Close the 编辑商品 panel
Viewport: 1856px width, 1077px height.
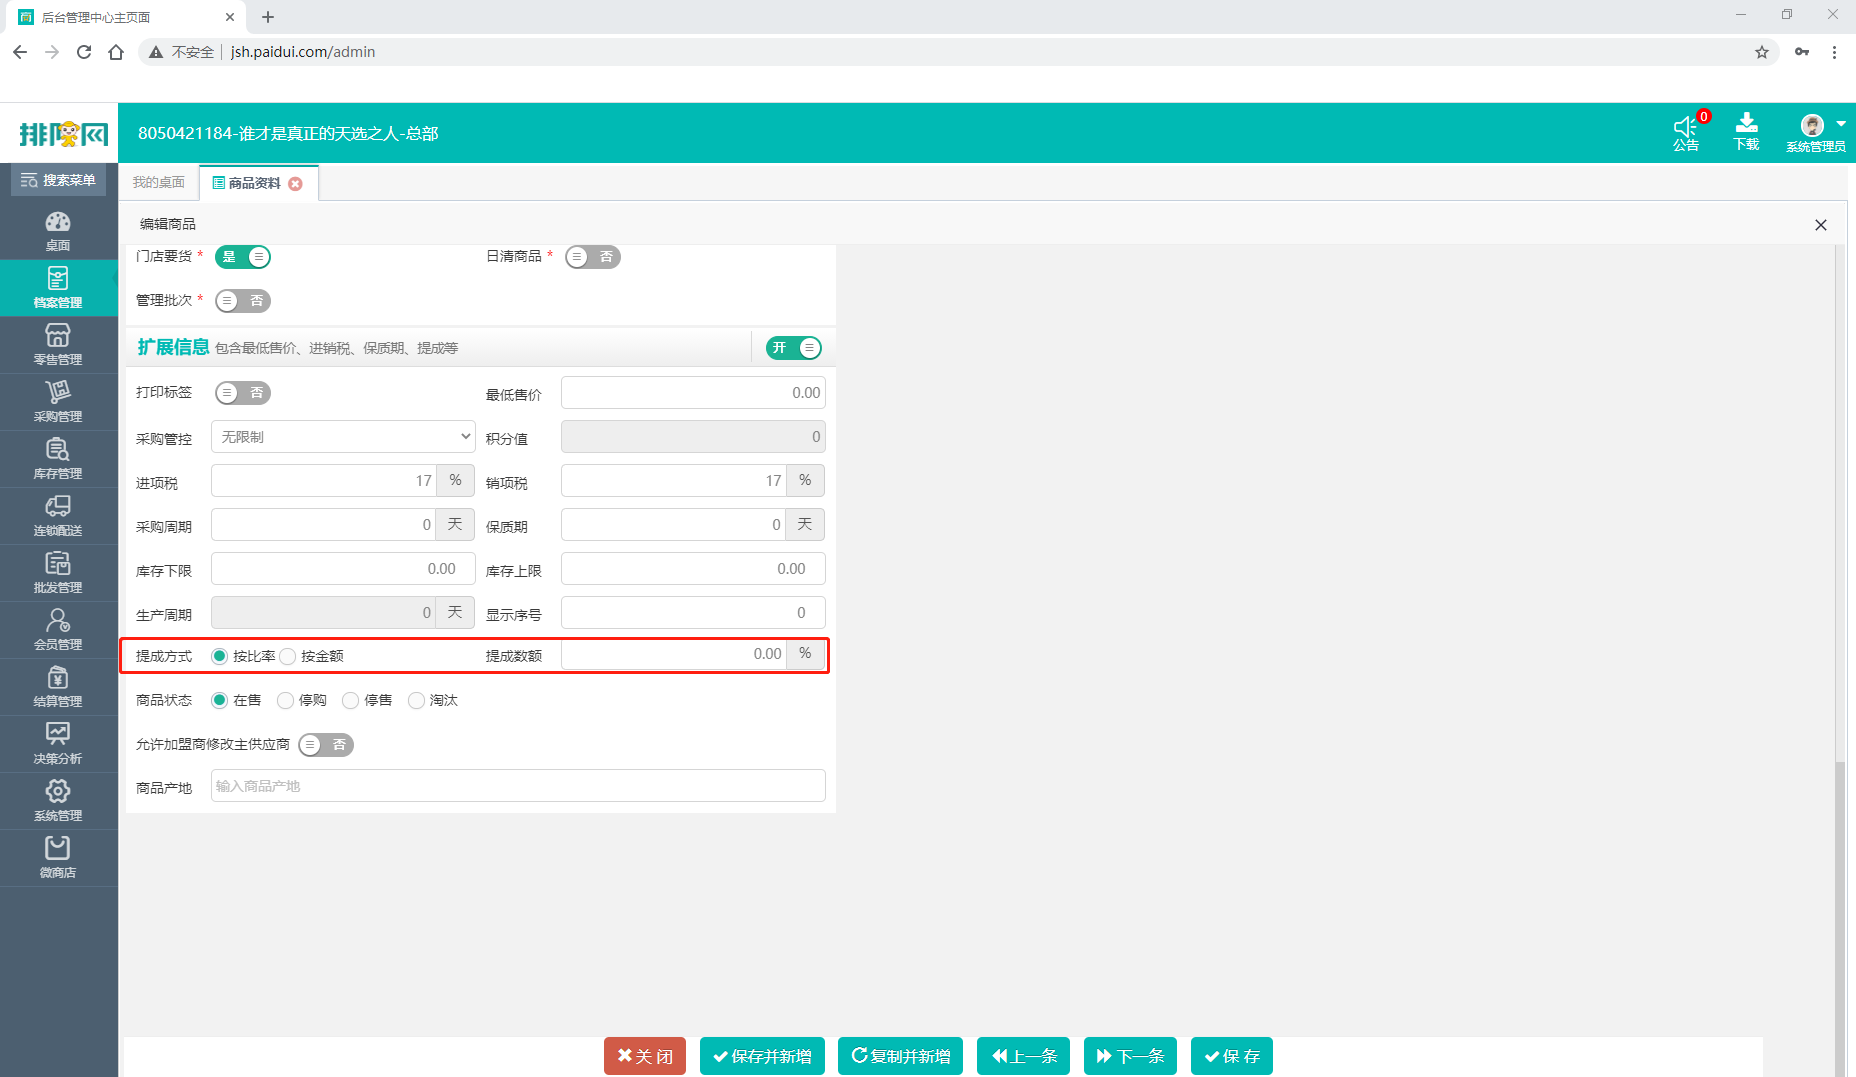1820,225
